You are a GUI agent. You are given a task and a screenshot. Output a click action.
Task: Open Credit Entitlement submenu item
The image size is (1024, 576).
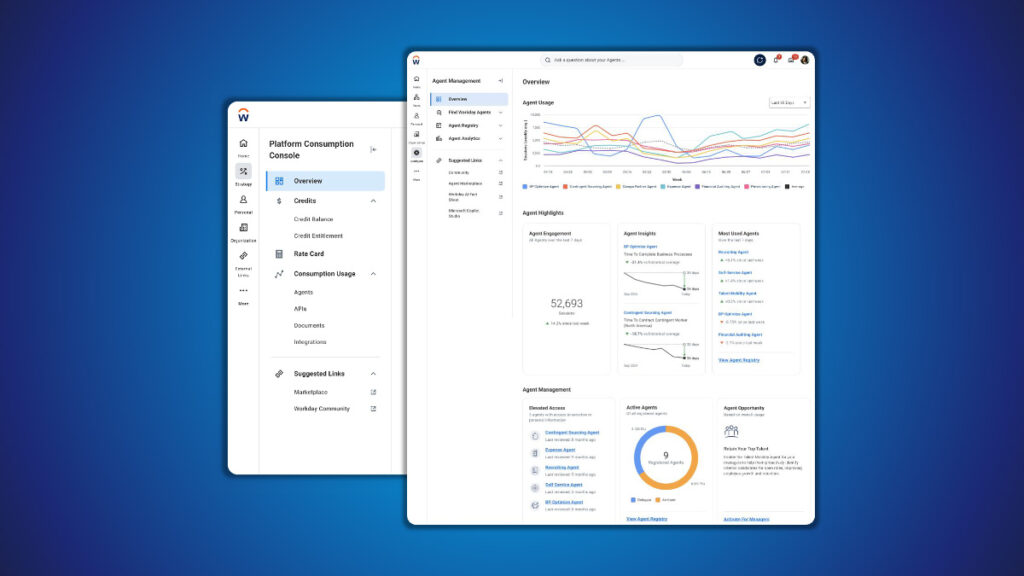click(x=318, y=236)
